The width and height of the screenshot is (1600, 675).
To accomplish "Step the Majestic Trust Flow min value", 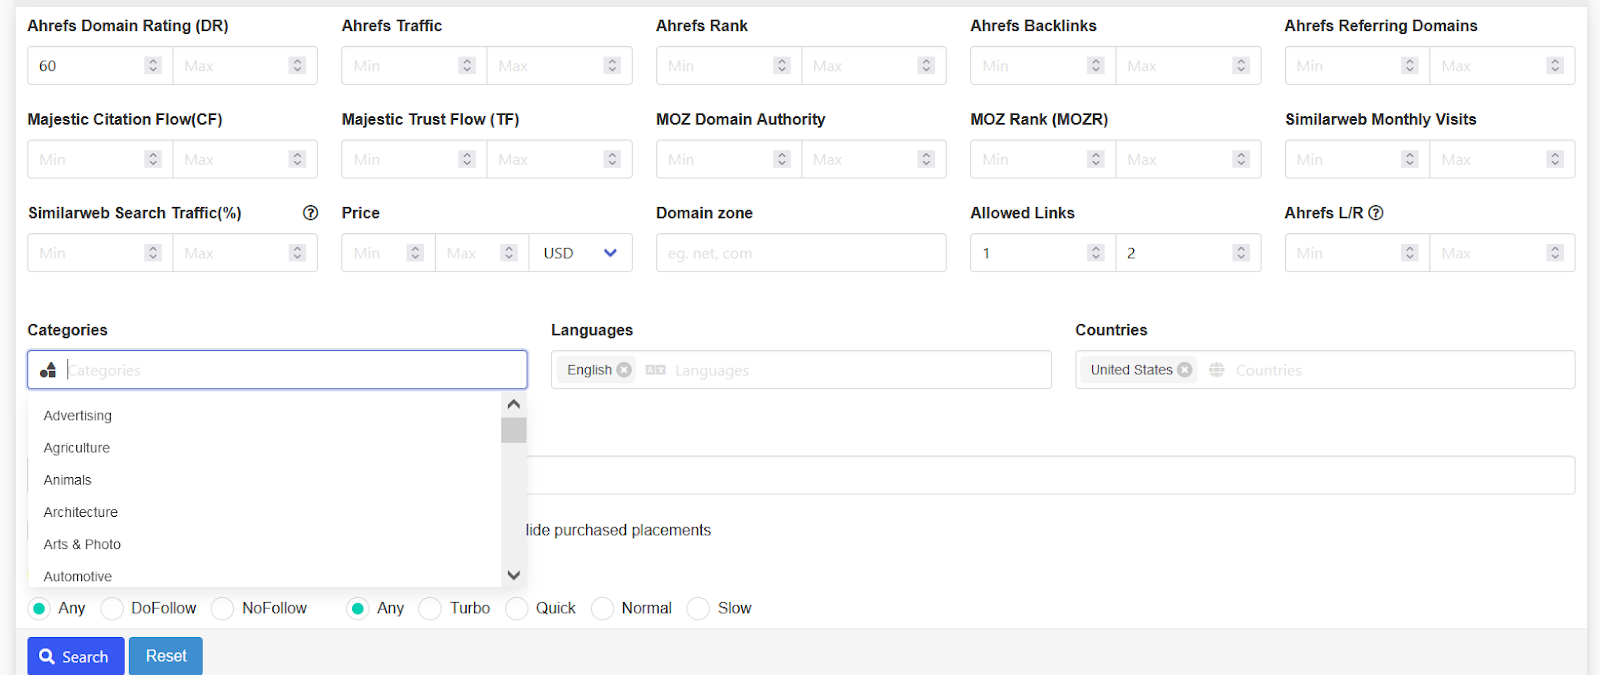I will 467,159.
